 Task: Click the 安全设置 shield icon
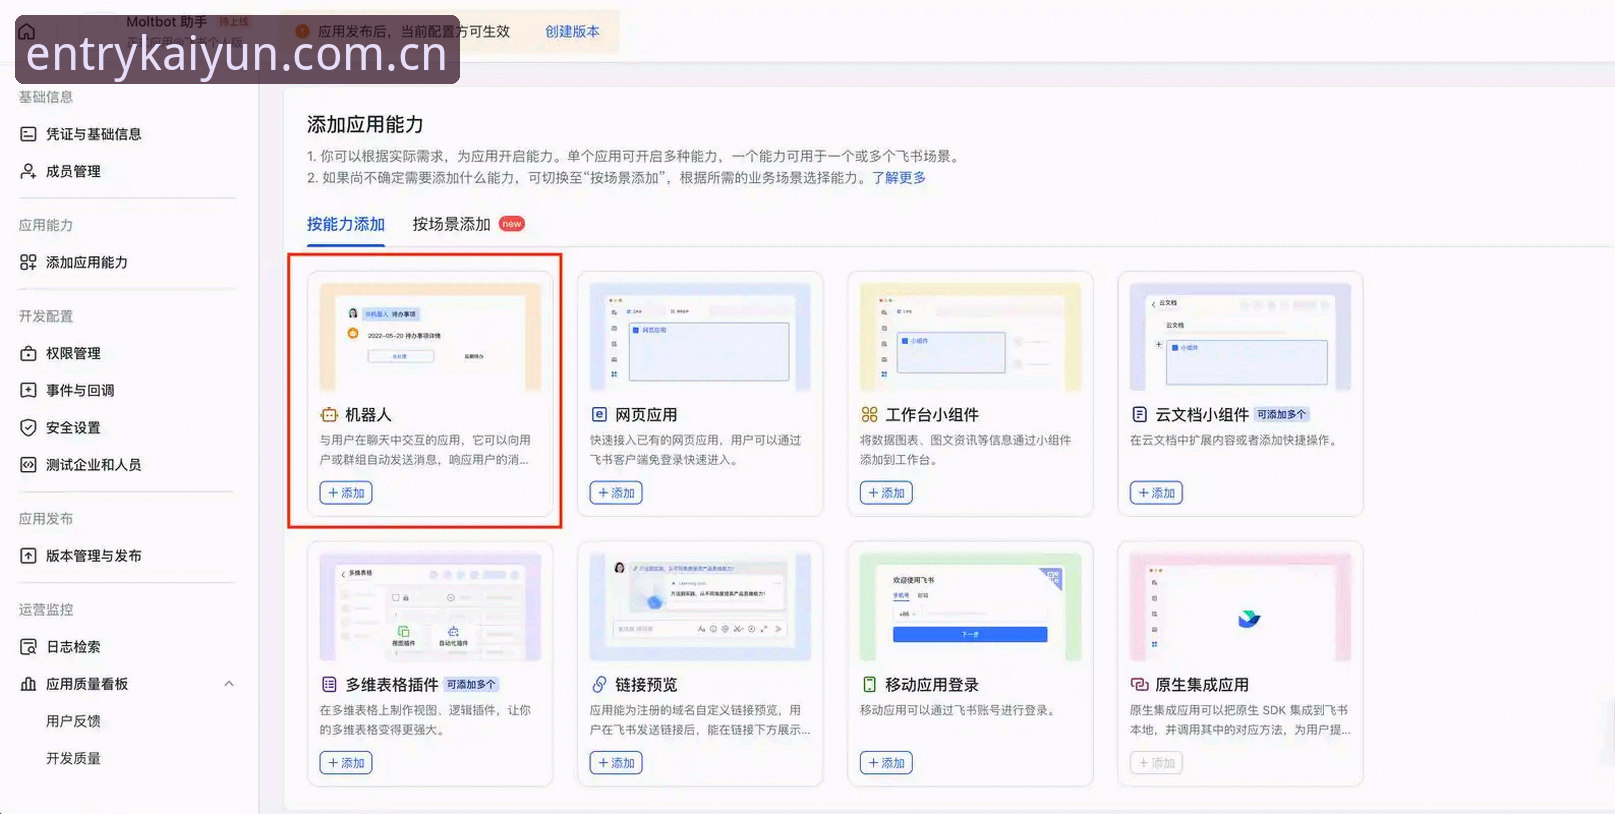point(28,427)
